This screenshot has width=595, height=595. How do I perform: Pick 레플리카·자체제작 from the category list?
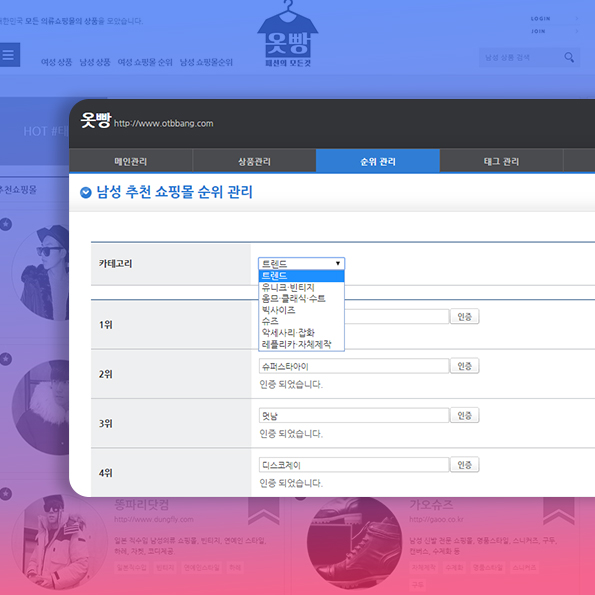click(x=301, y=344)
